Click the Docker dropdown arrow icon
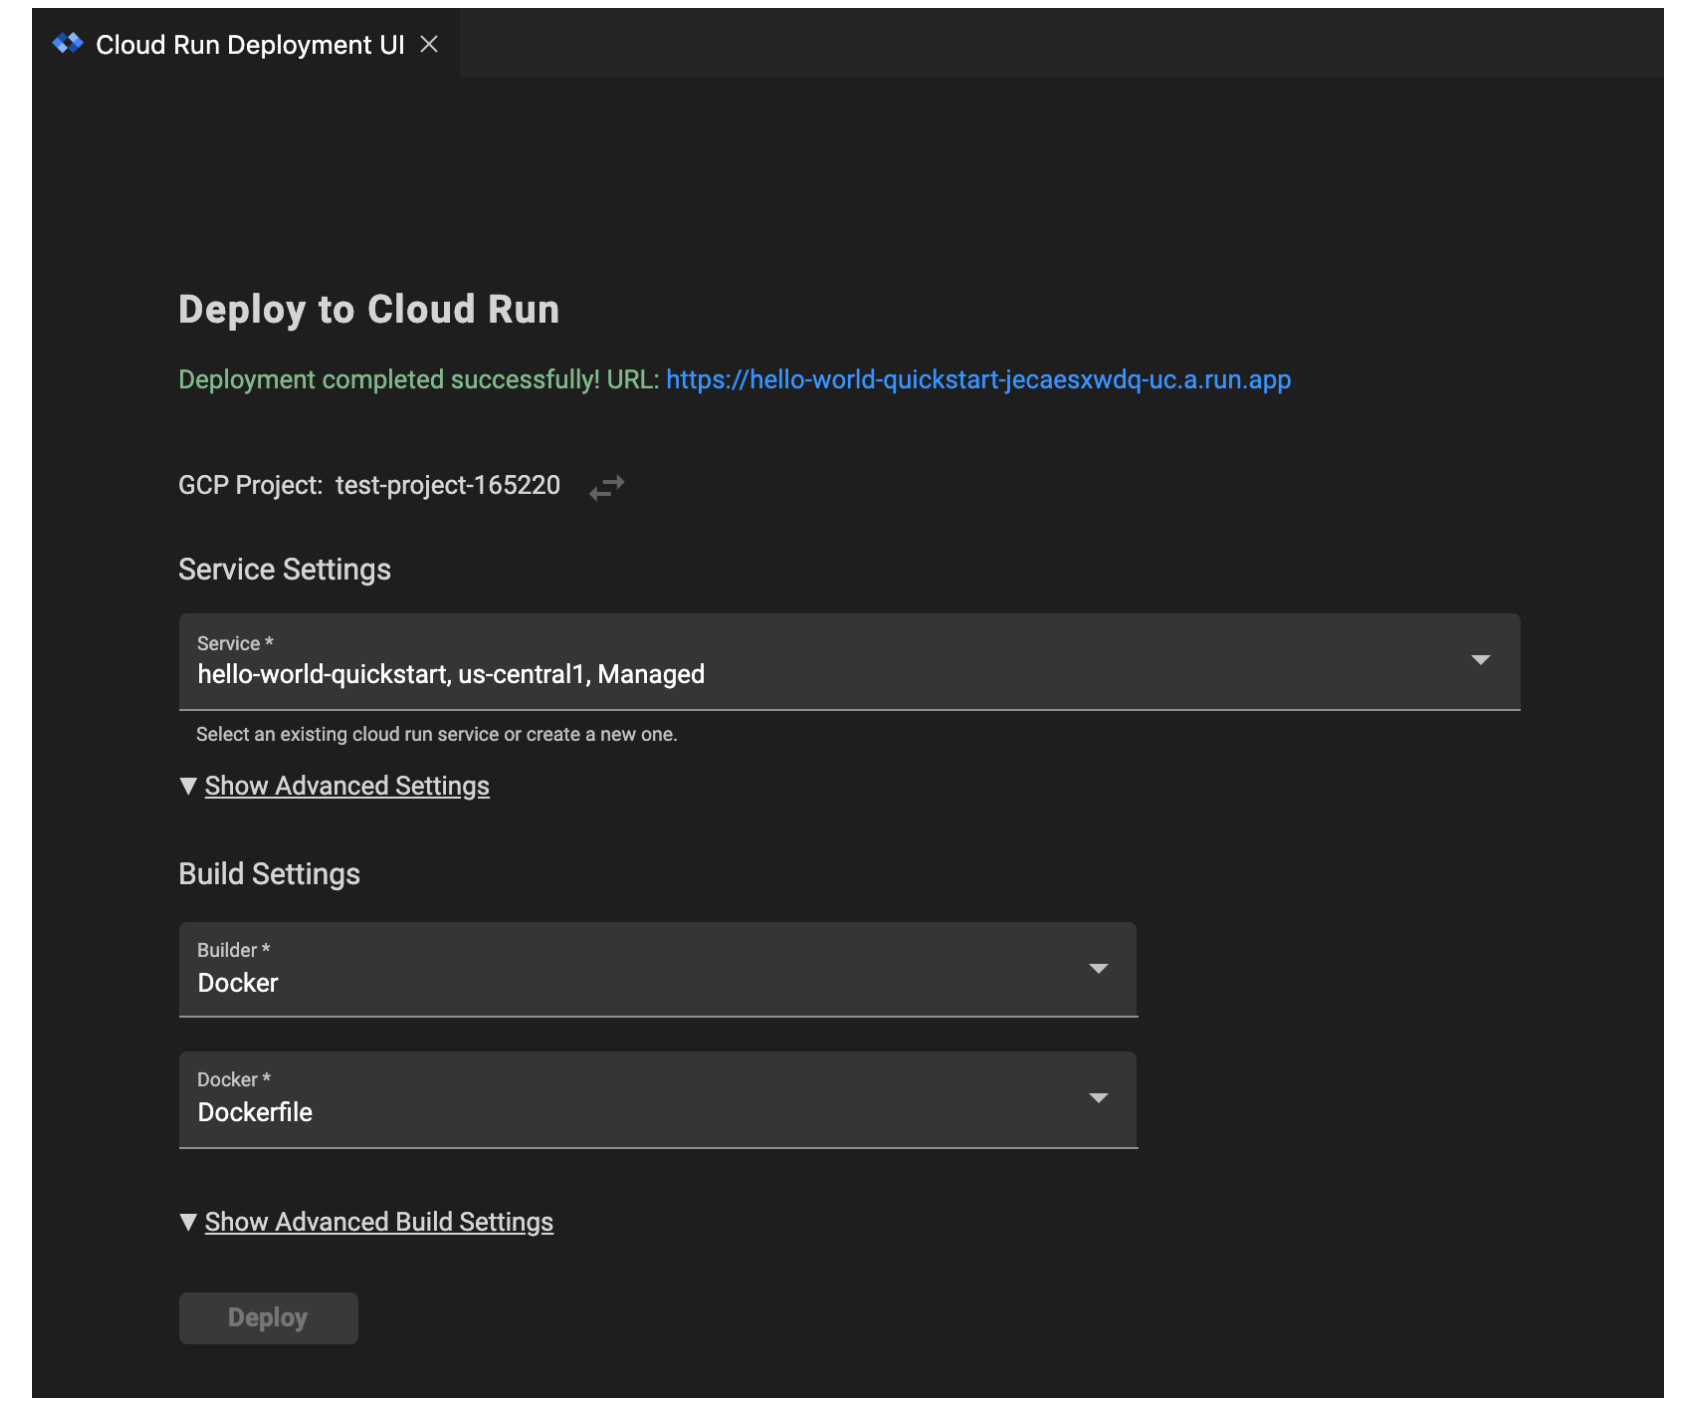 tap(1100, 1098)
